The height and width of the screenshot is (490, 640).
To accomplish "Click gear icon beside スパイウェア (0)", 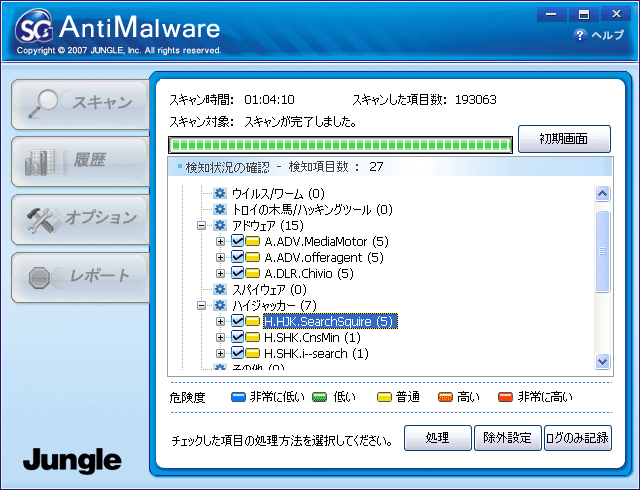I will 220,289.
